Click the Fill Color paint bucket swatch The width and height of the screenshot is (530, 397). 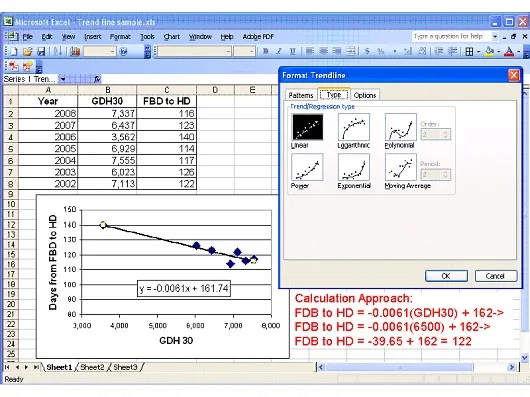pos(489,52)
